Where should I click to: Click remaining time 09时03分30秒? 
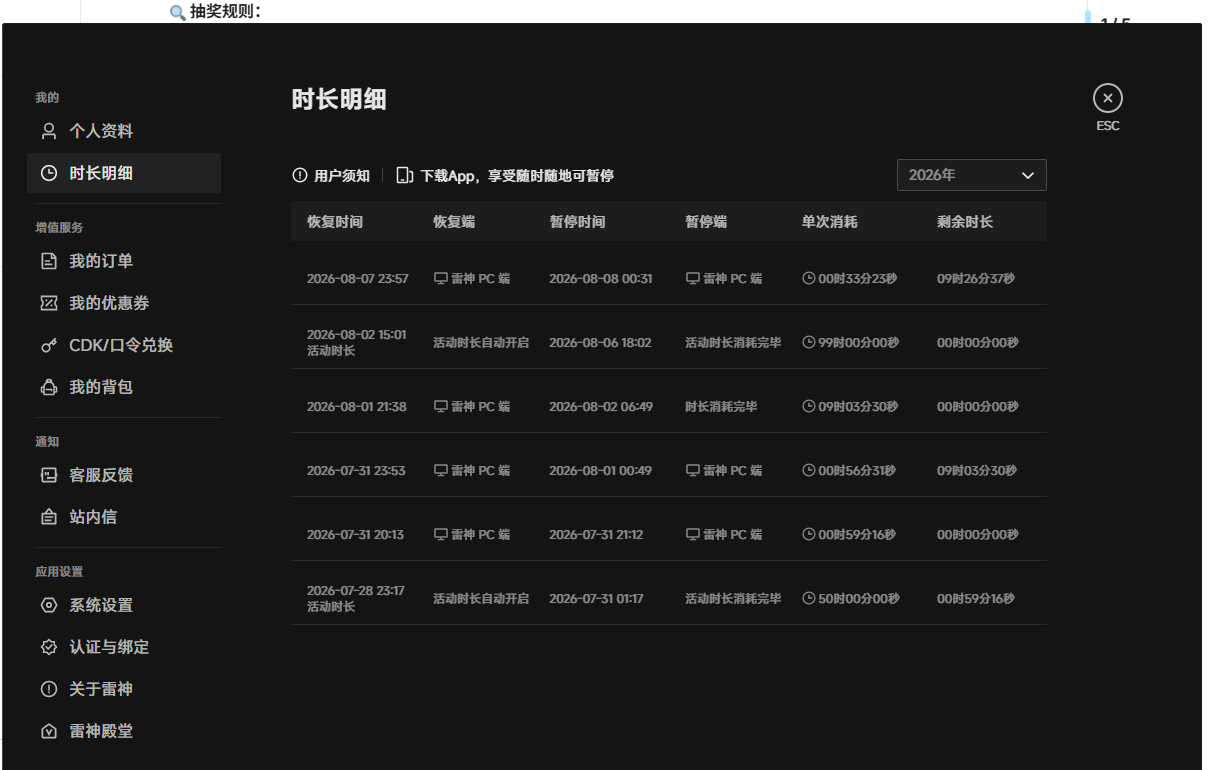click(x=977, y=470)
